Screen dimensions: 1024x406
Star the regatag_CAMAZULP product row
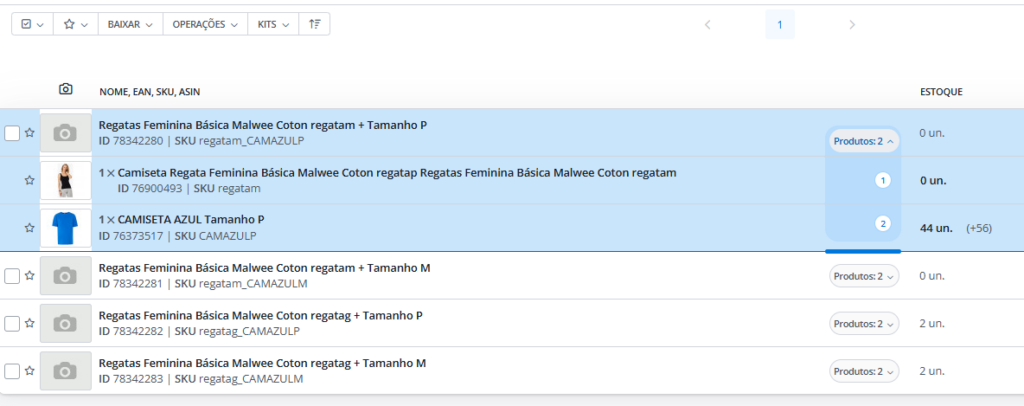coord(30,324)
